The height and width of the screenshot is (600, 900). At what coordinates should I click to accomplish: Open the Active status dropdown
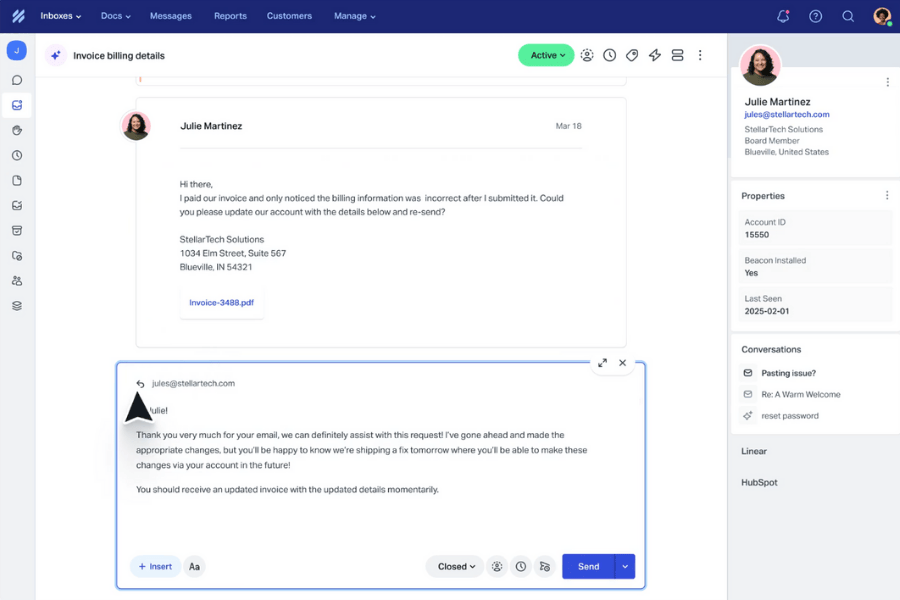click(546, 55)
